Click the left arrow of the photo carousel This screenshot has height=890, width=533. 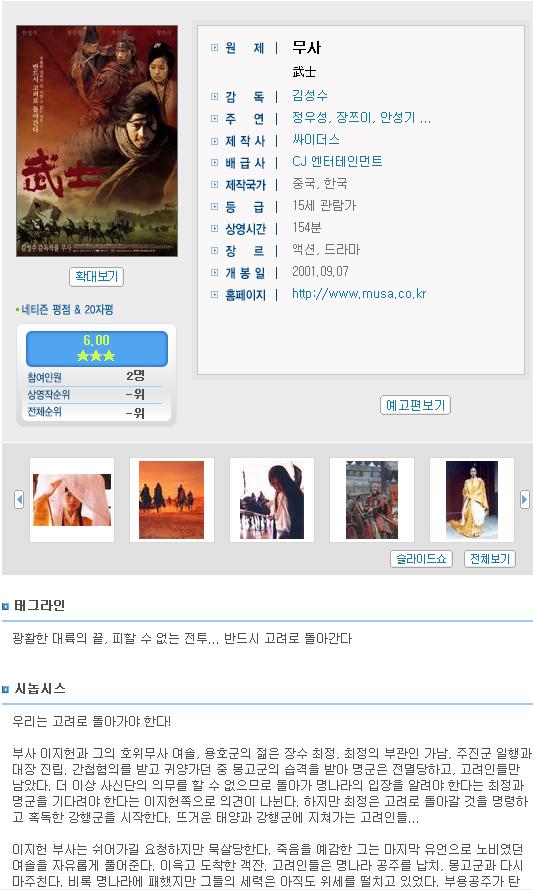pyautogui.click(x=19, y=499)
